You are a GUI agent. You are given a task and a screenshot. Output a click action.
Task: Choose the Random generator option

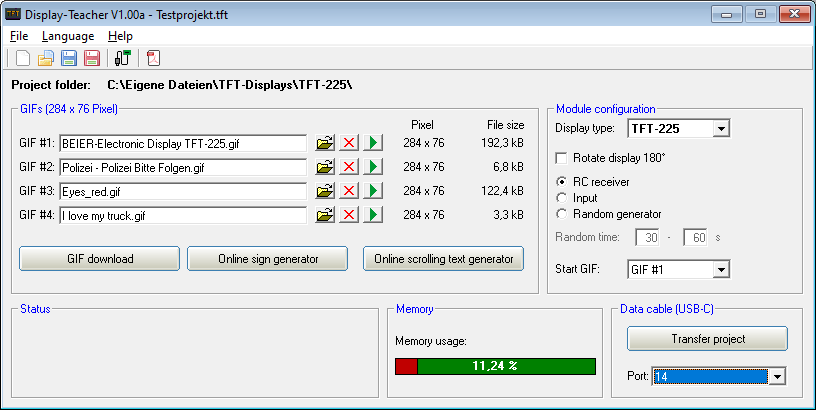tap(561, 214)
